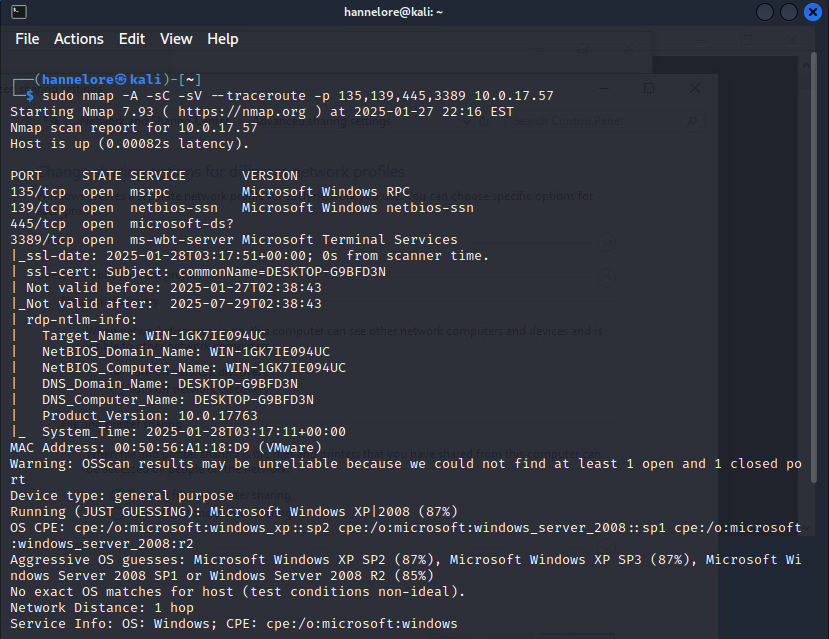Minimize the terminal window
829x639 pixels.
point(765,12)
